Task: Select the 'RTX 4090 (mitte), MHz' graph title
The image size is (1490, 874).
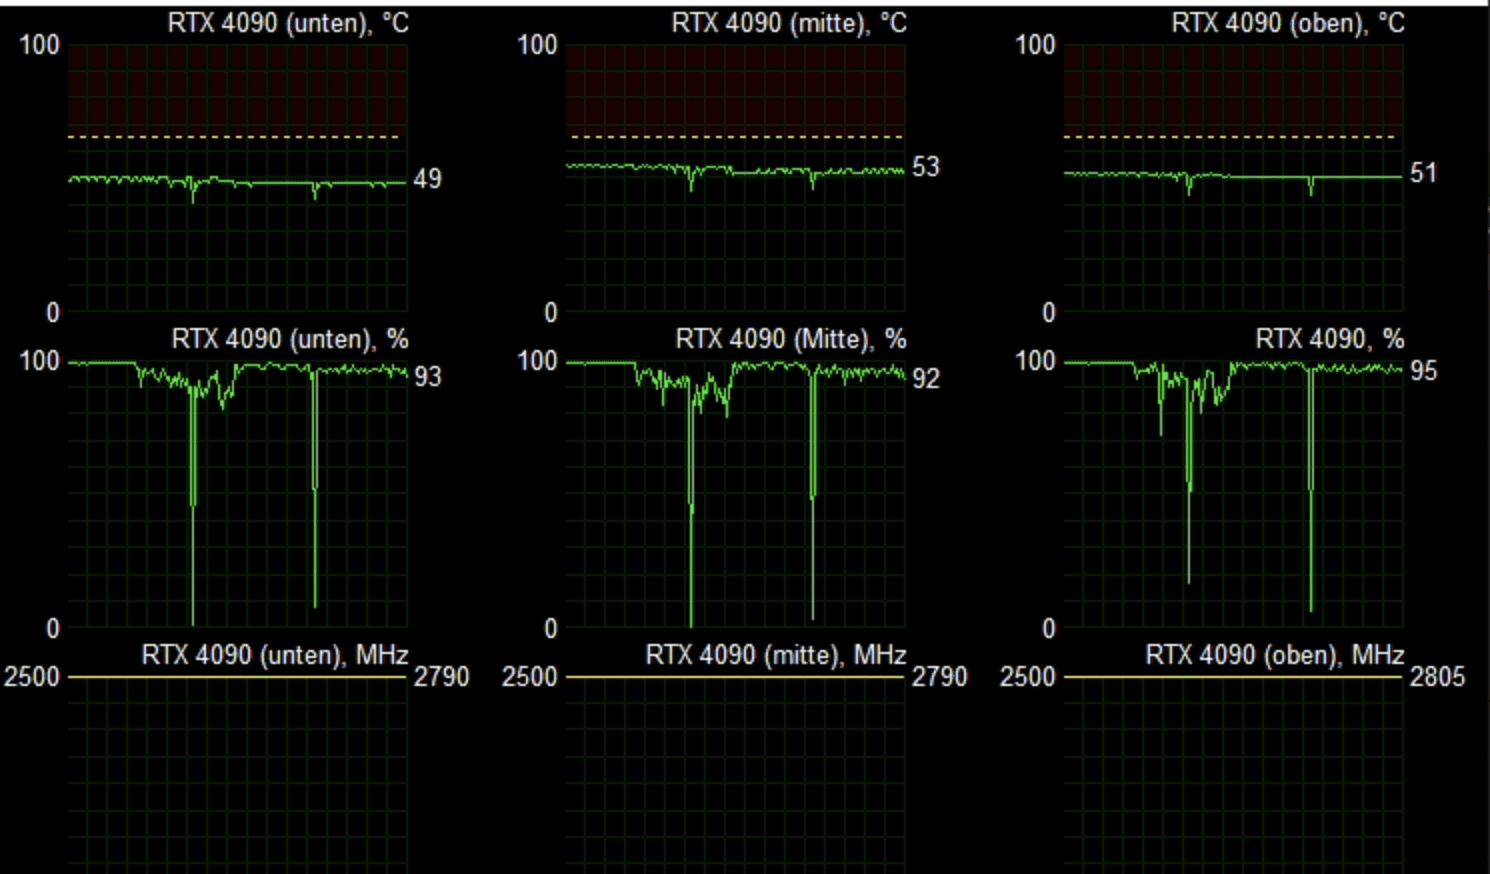Action: tap(776, 655)
